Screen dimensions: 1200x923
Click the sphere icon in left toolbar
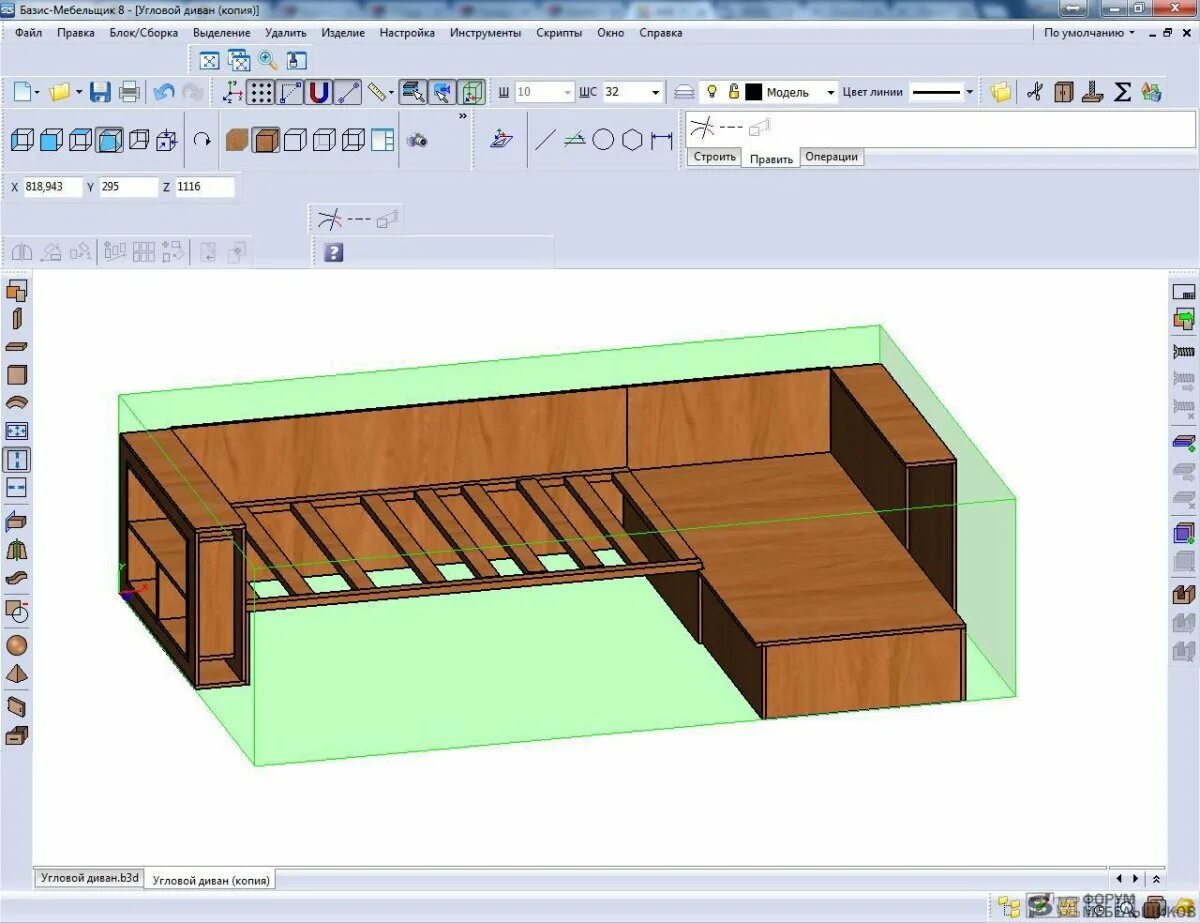[x=17, y=645]
